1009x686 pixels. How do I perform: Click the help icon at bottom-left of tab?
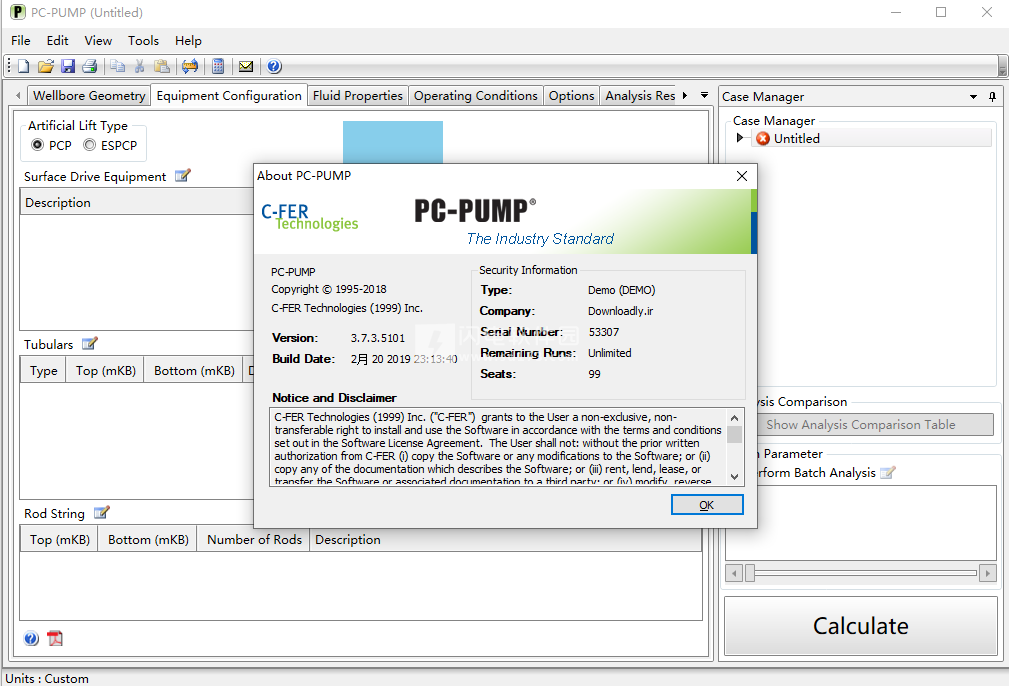(31, 638)
